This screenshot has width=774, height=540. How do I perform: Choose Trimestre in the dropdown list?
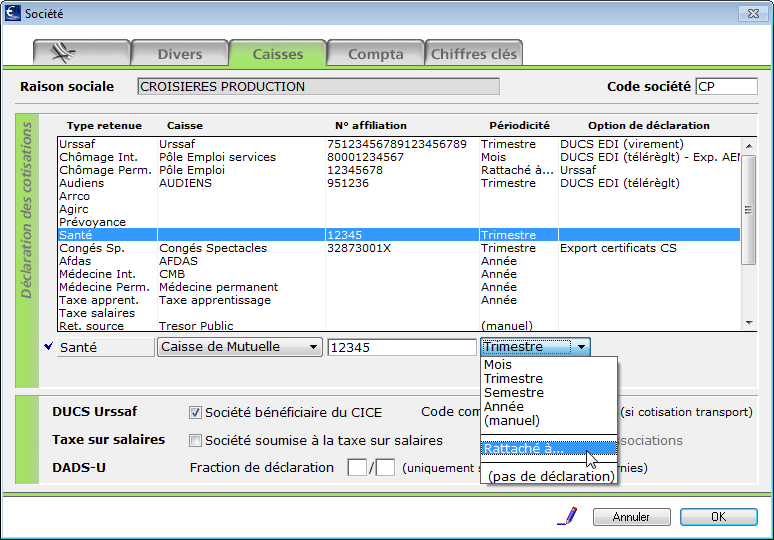point(548,379)
